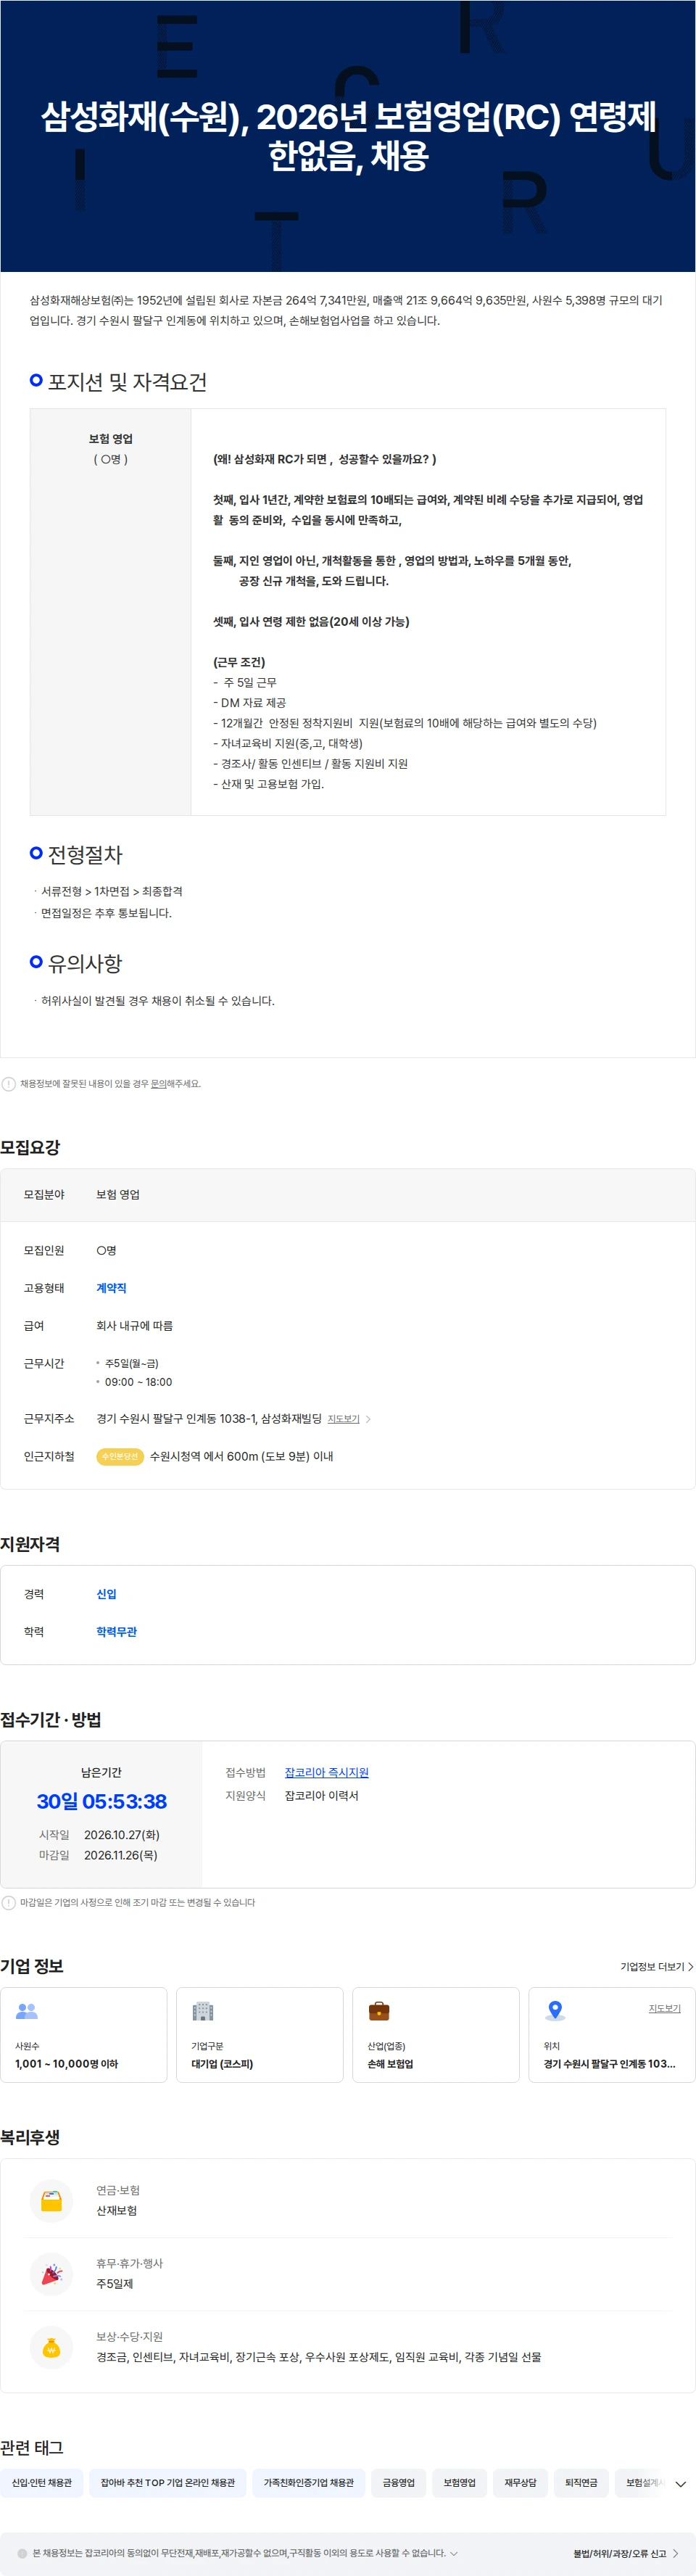Select the 잡아바 추천 TOP 기업 tag
Screen dimensions: 696x2576
(x=168, y=2483)
